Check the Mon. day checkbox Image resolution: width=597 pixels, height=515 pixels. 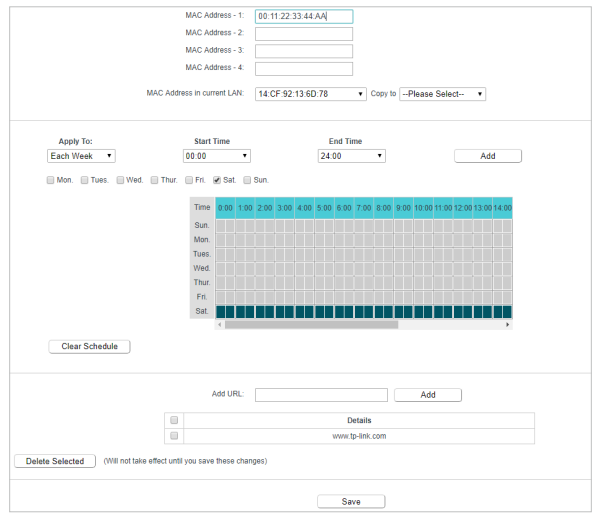tap(50, 180)
